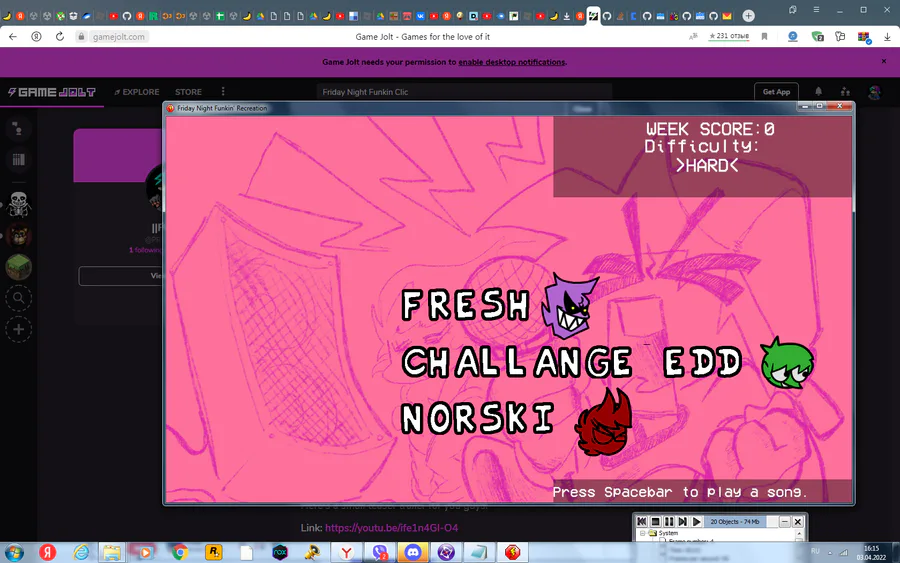Image resolution: width=900 pixels, height=563 pixels.
Task: Open Viber from the taskbar
Action: tap(379, 552)
